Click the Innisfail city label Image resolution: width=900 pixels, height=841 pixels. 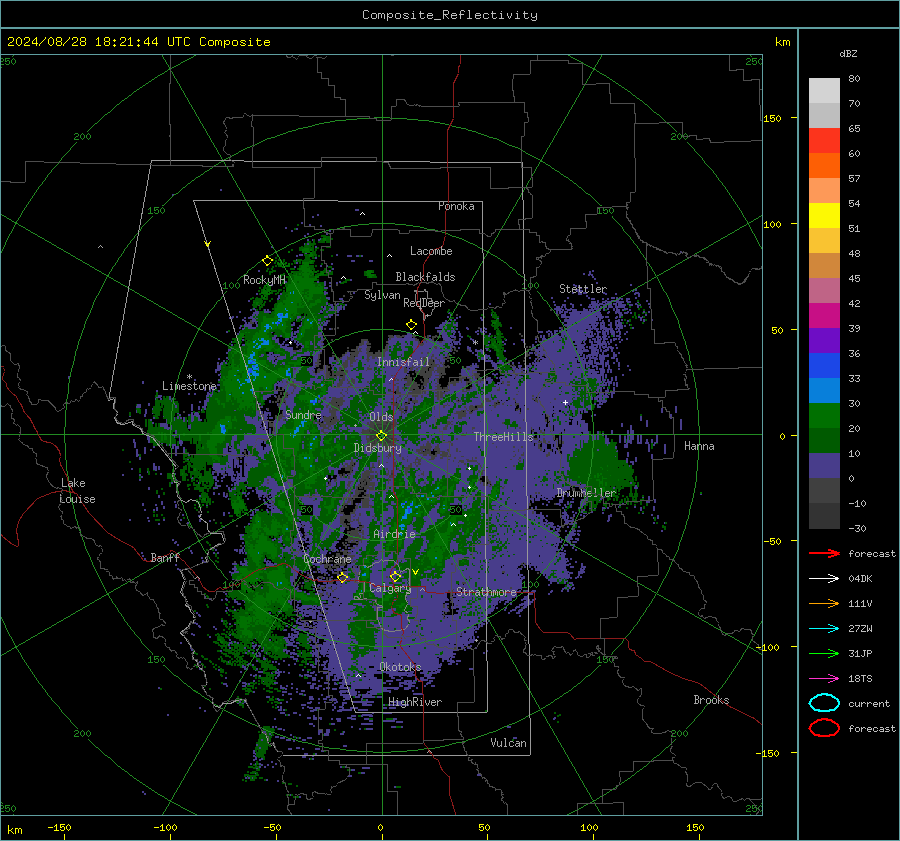403,362
